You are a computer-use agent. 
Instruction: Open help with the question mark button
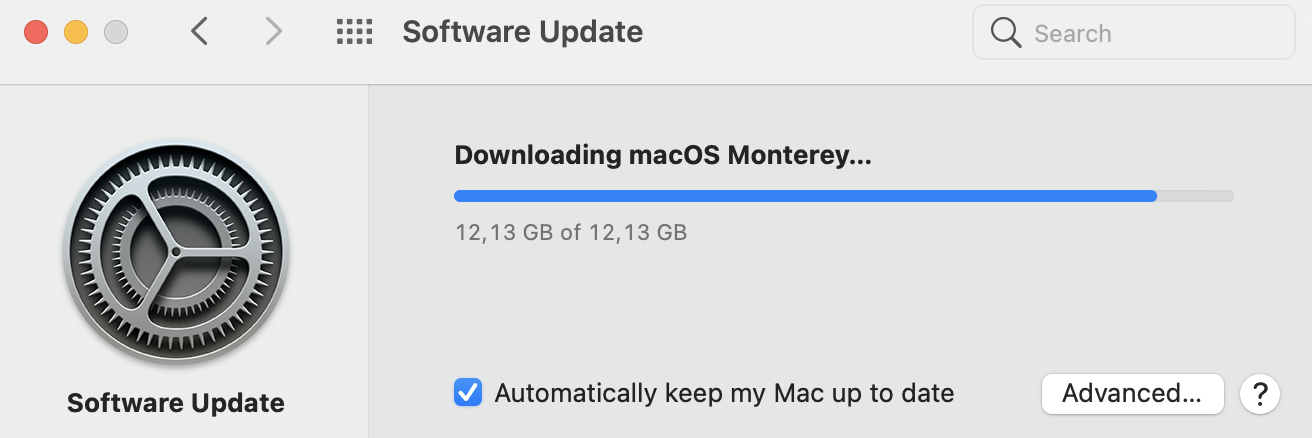[x=1260, y=393]
